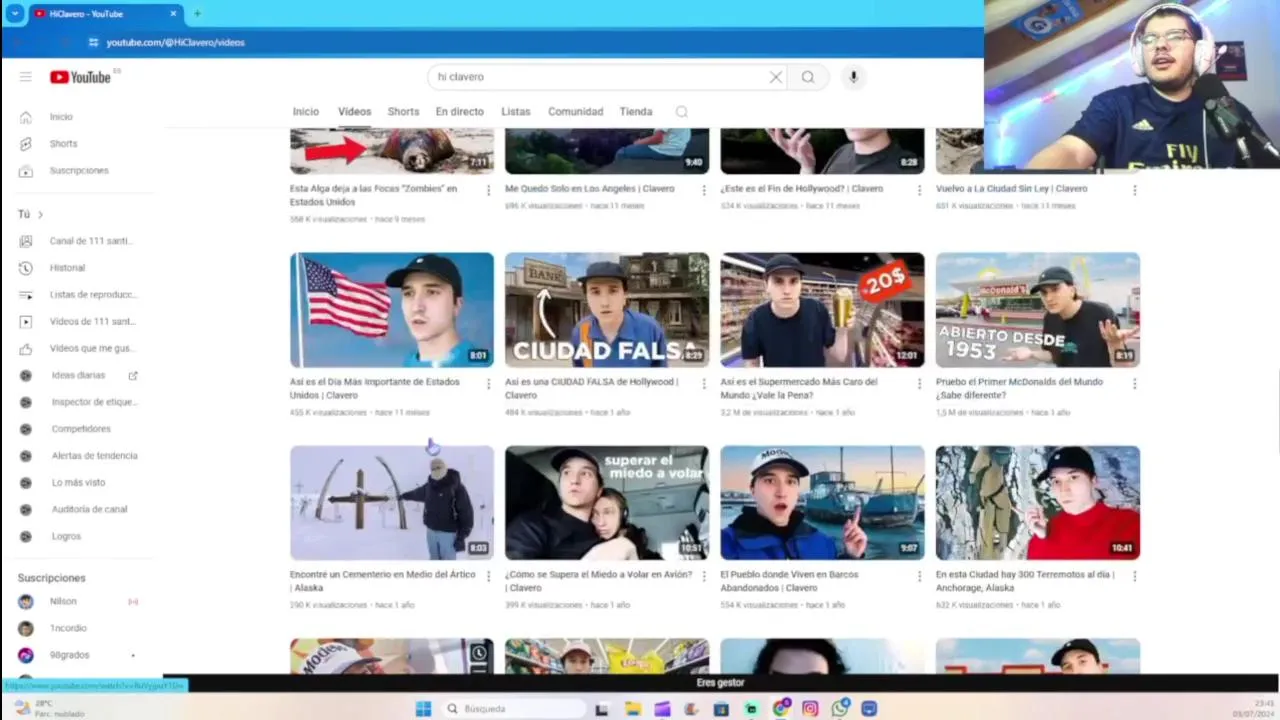Click the browser address bar URL

click(x=175, y=42)
